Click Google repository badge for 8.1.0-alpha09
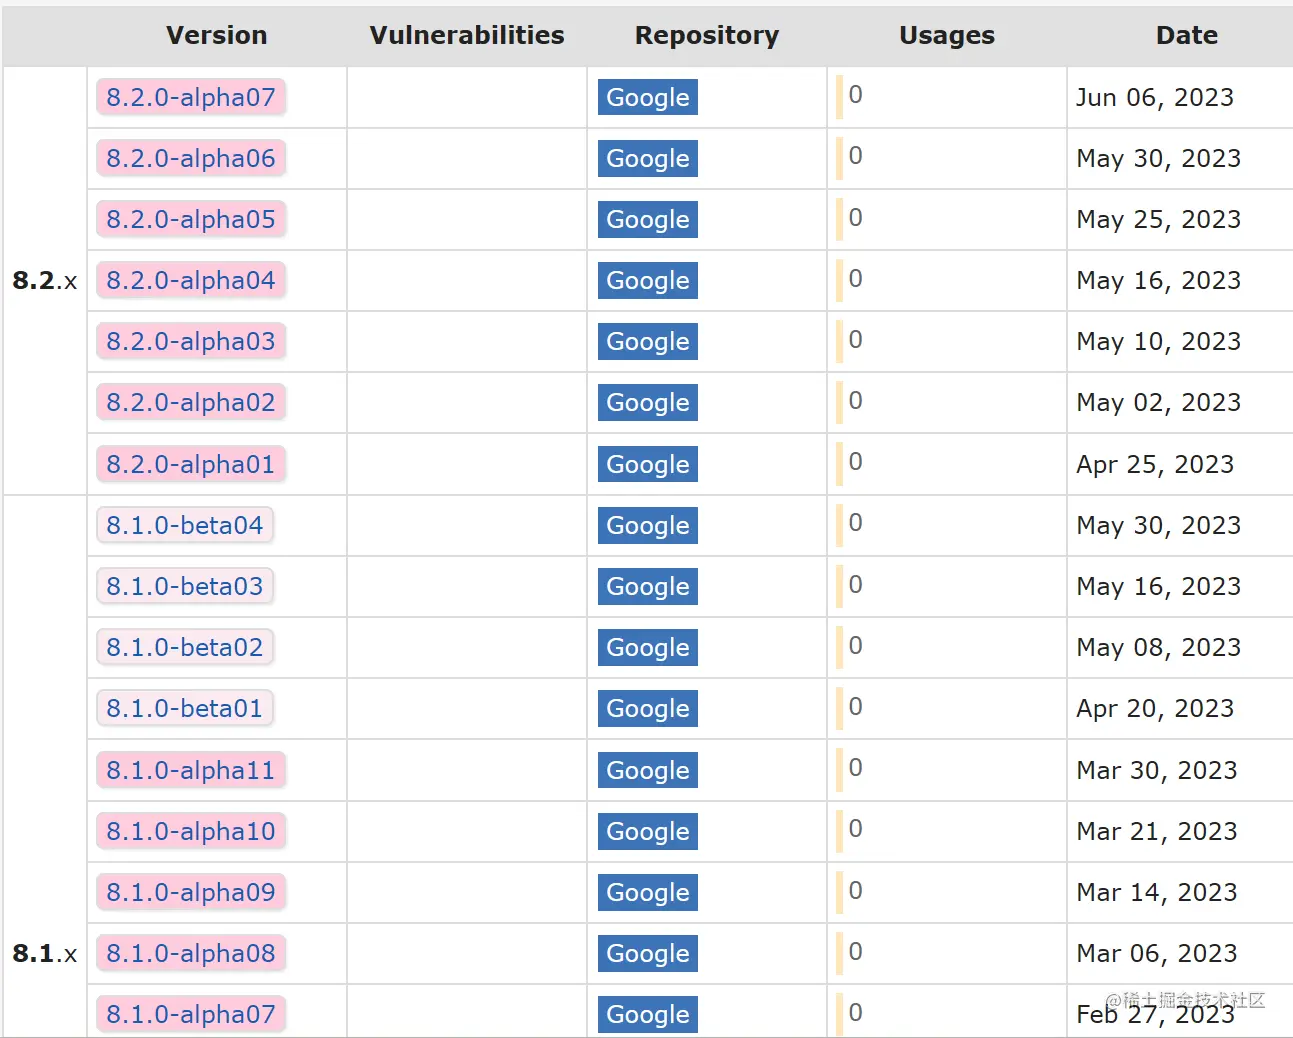 click(x=648, y=892)
